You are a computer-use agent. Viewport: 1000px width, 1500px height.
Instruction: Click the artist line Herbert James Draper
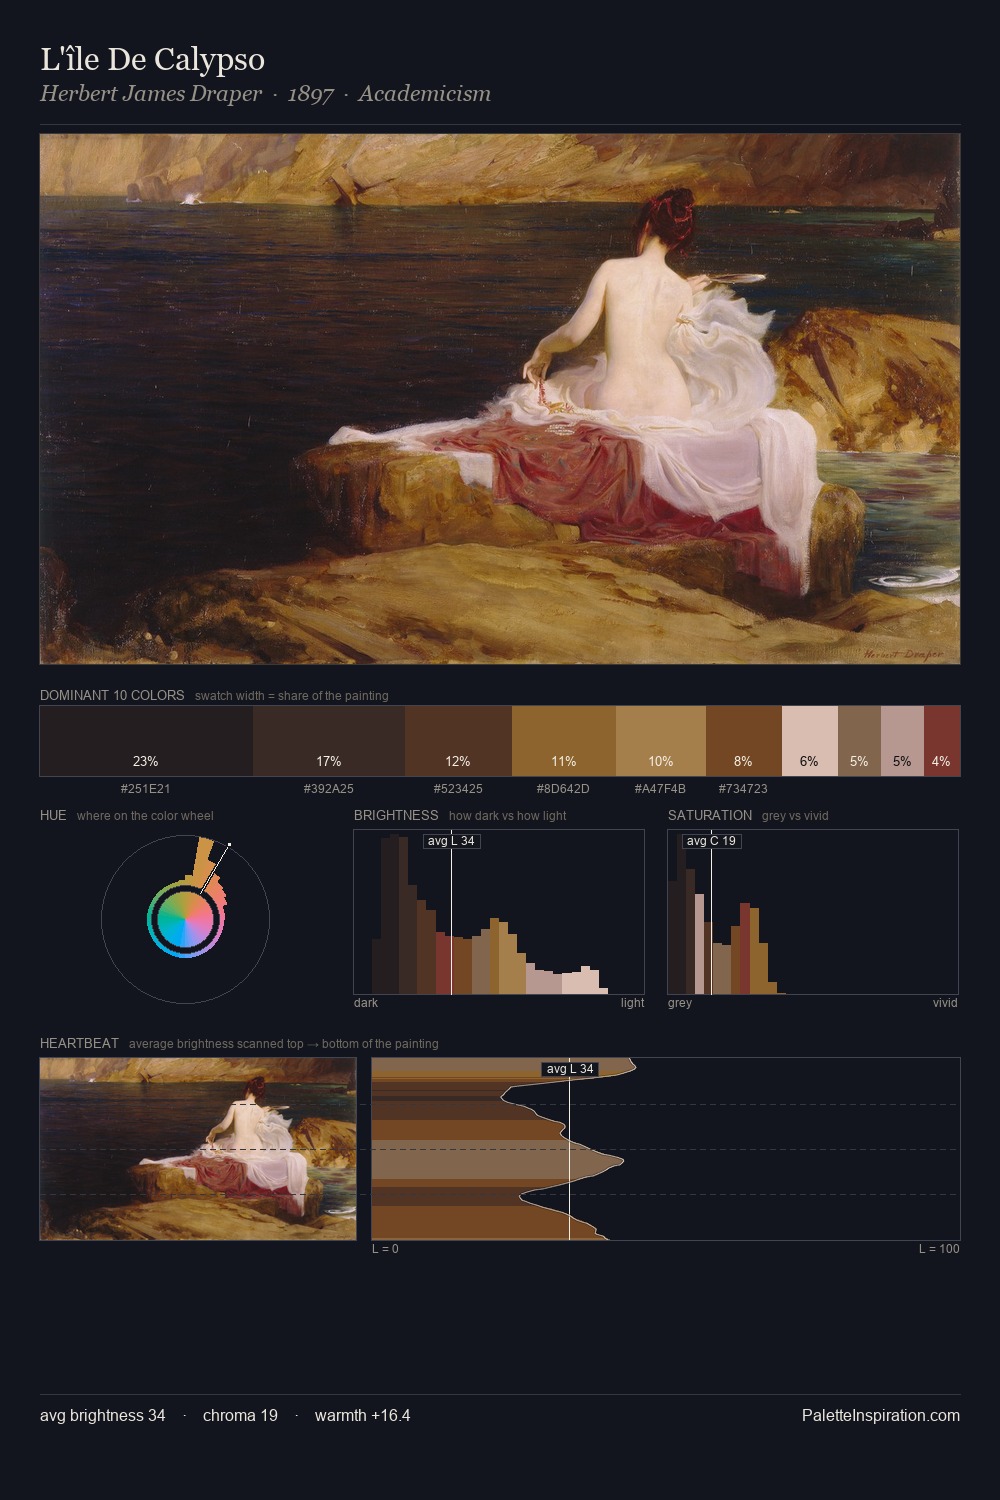point(151,94)
